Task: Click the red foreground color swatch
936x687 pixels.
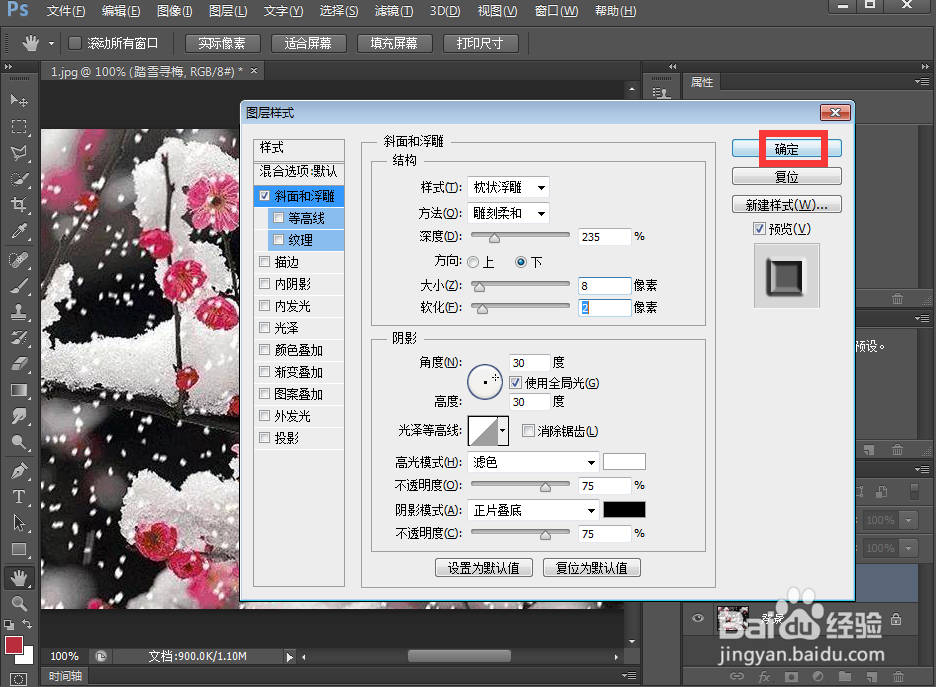Action: click(x=14, y=645)
